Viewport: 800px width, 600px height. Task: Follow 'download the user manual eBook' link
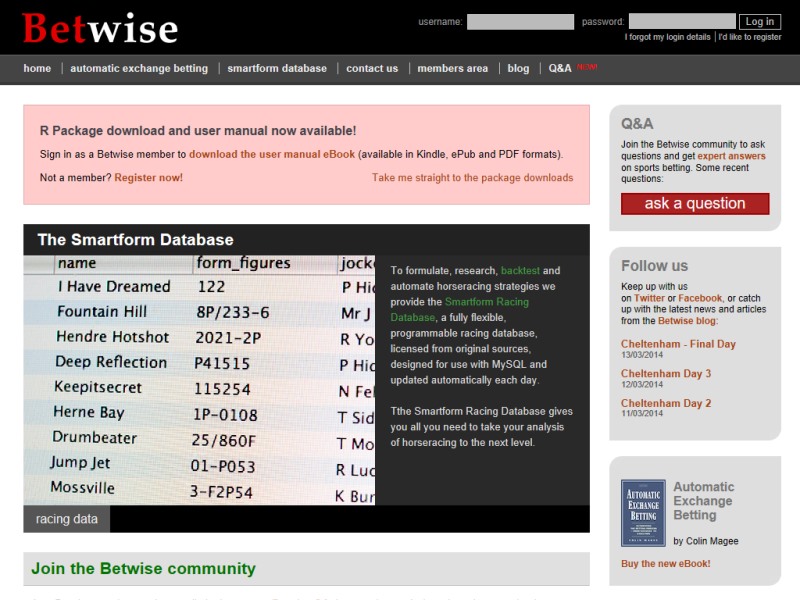[272, 154]
